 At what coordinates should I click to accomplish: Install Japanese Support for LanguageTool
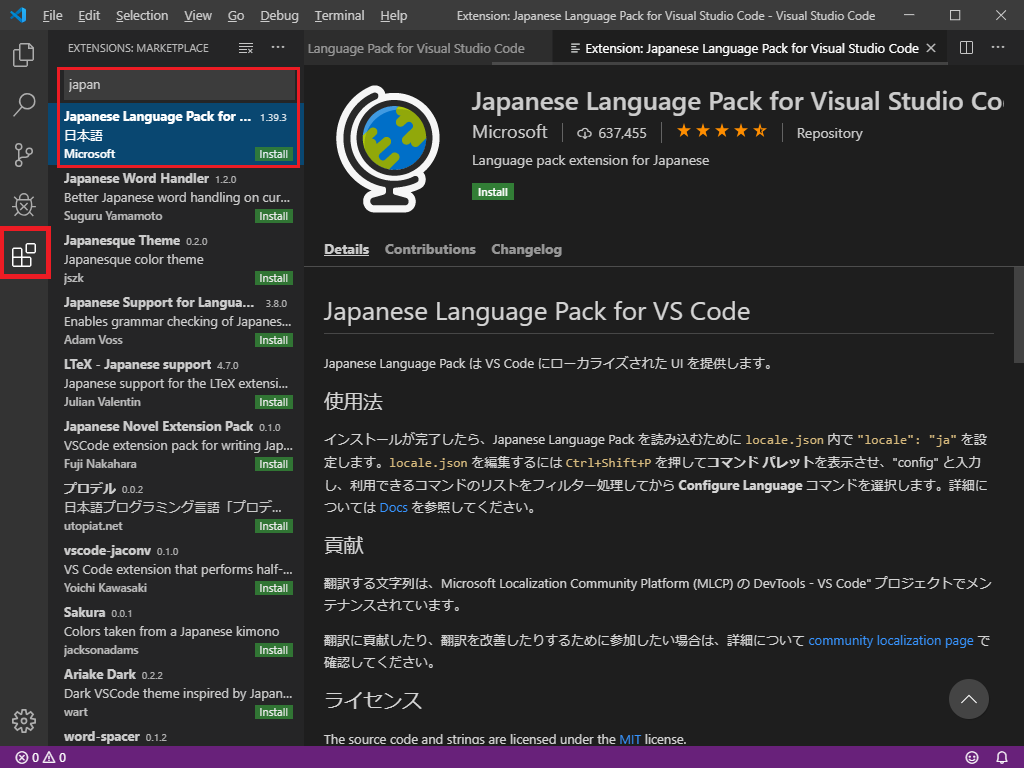pyautogui.click(x=273, y=340)
